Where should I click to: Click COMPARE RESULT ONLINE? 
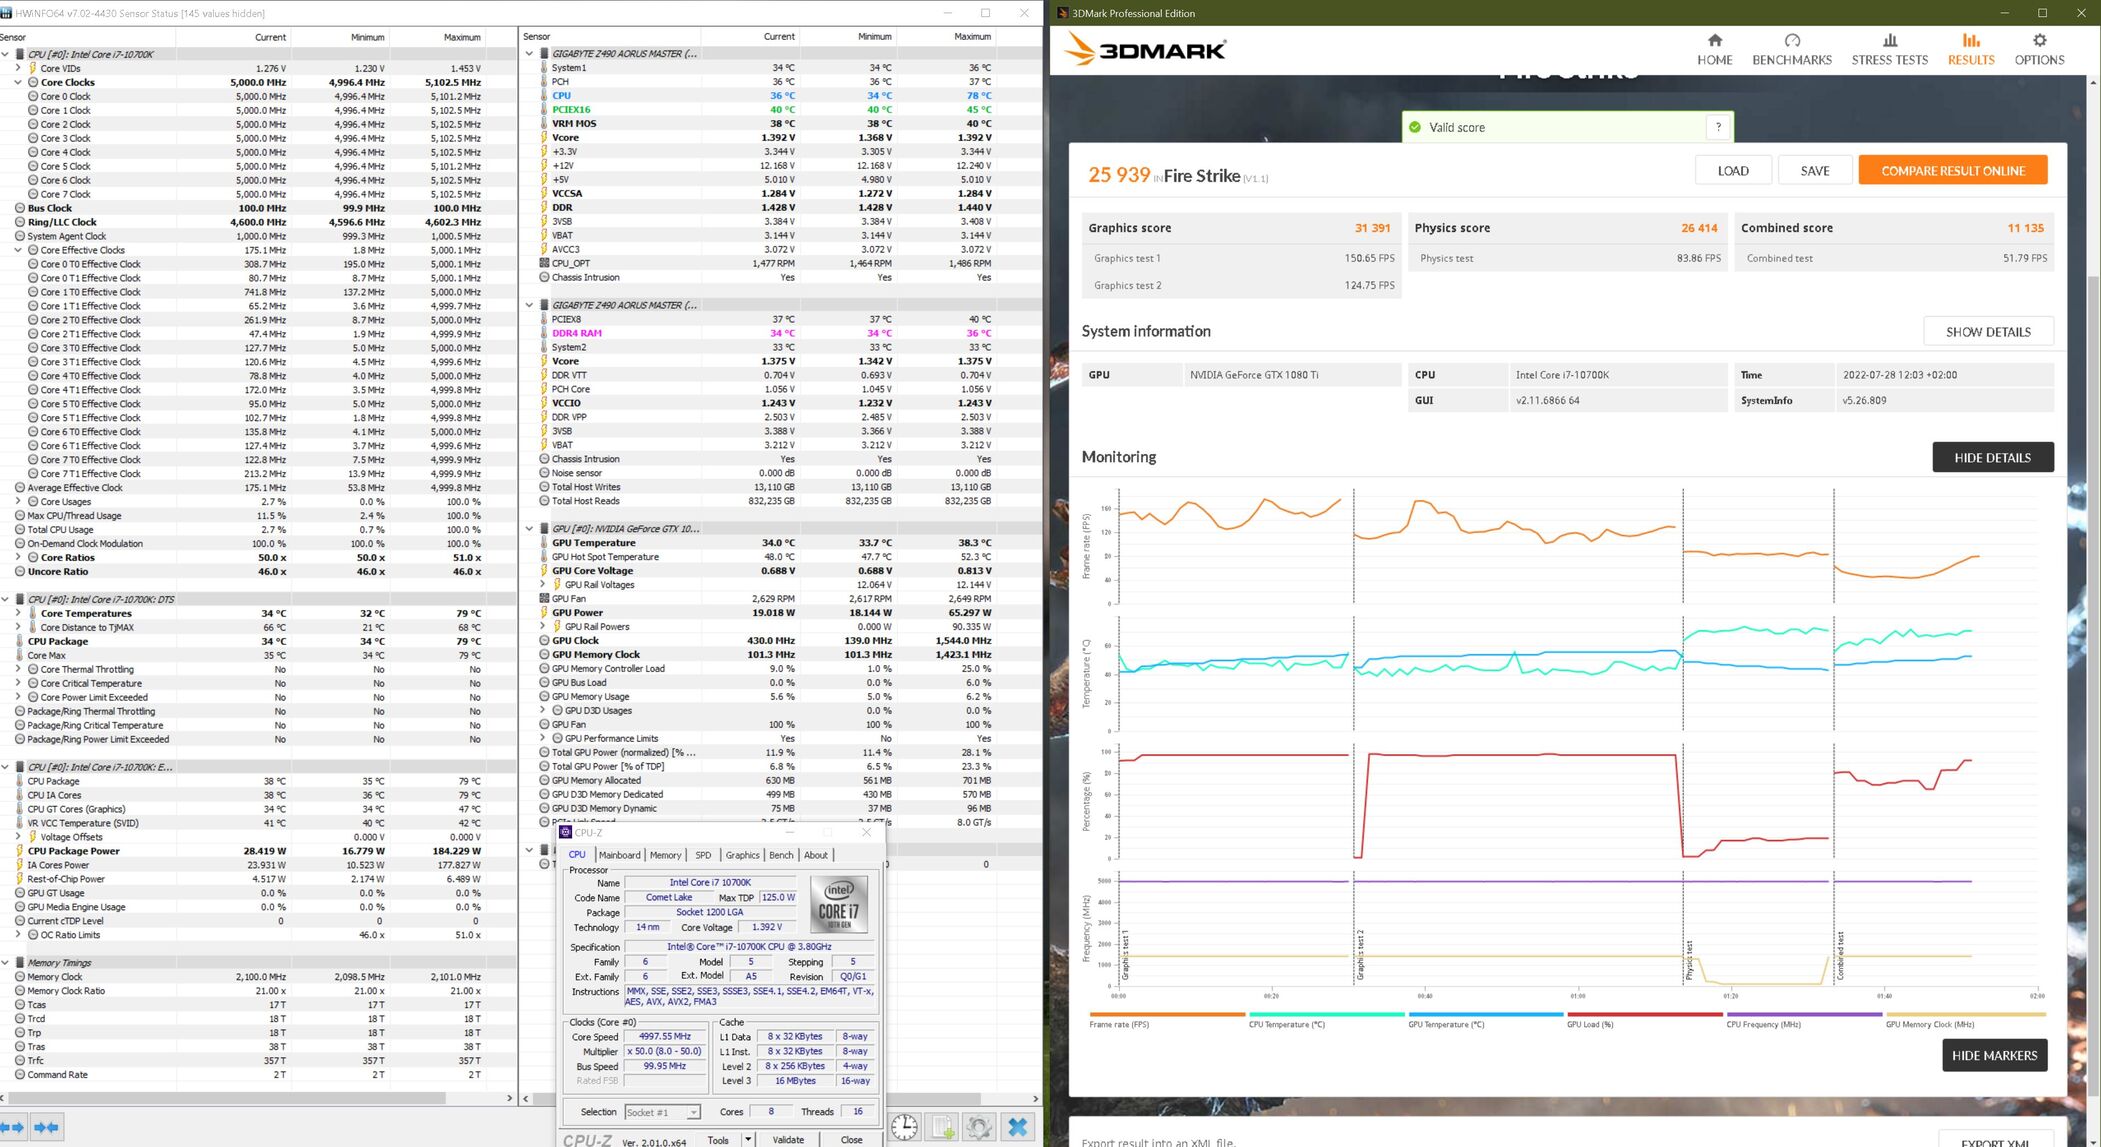point(1952,170)
